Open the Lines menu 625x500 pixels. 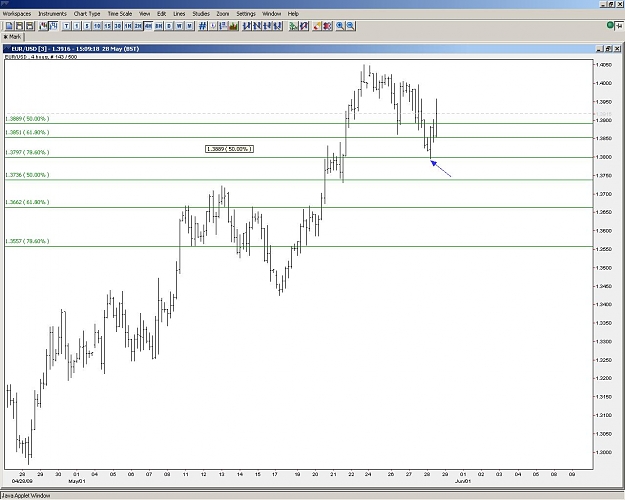[179, 14]
